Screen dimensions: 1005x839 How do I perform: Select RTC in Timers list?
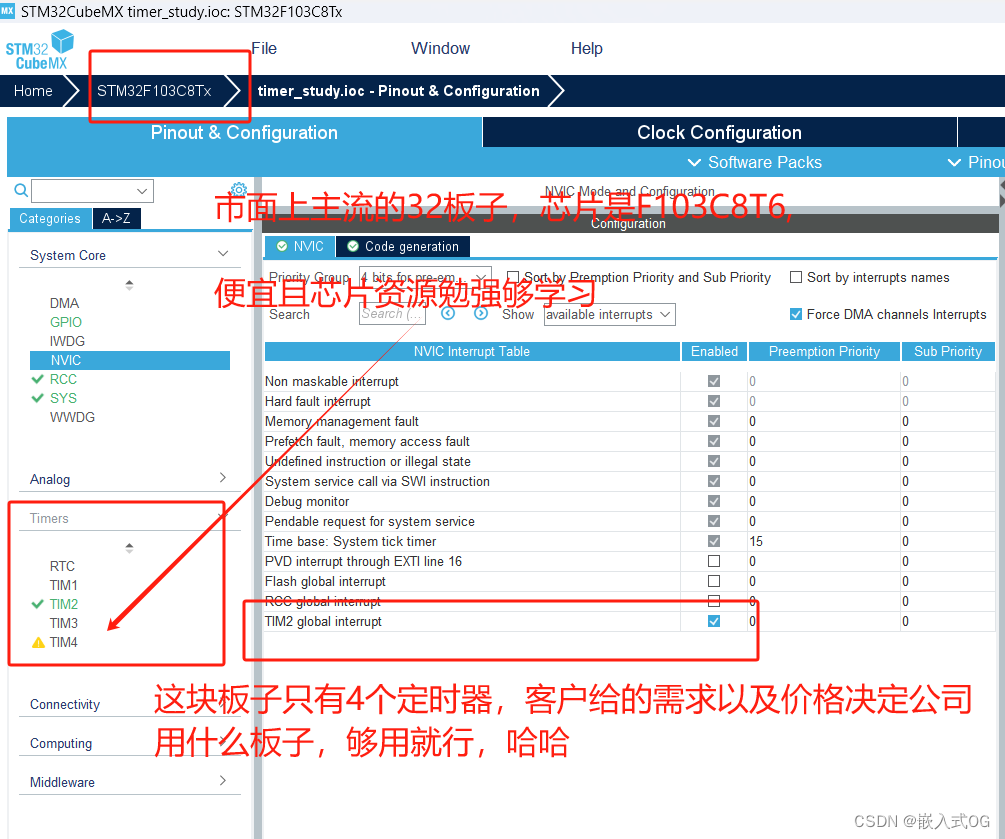coord(62,566)
